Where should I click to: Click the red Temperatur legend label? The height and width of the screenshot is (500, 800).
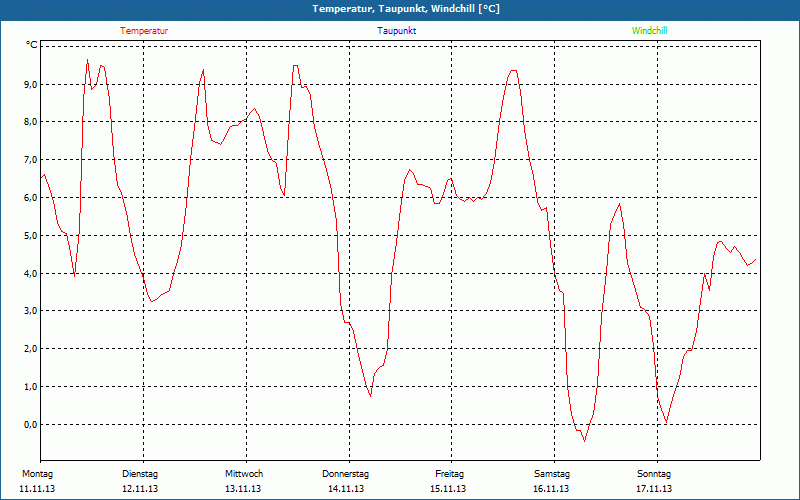click(144, 31)
